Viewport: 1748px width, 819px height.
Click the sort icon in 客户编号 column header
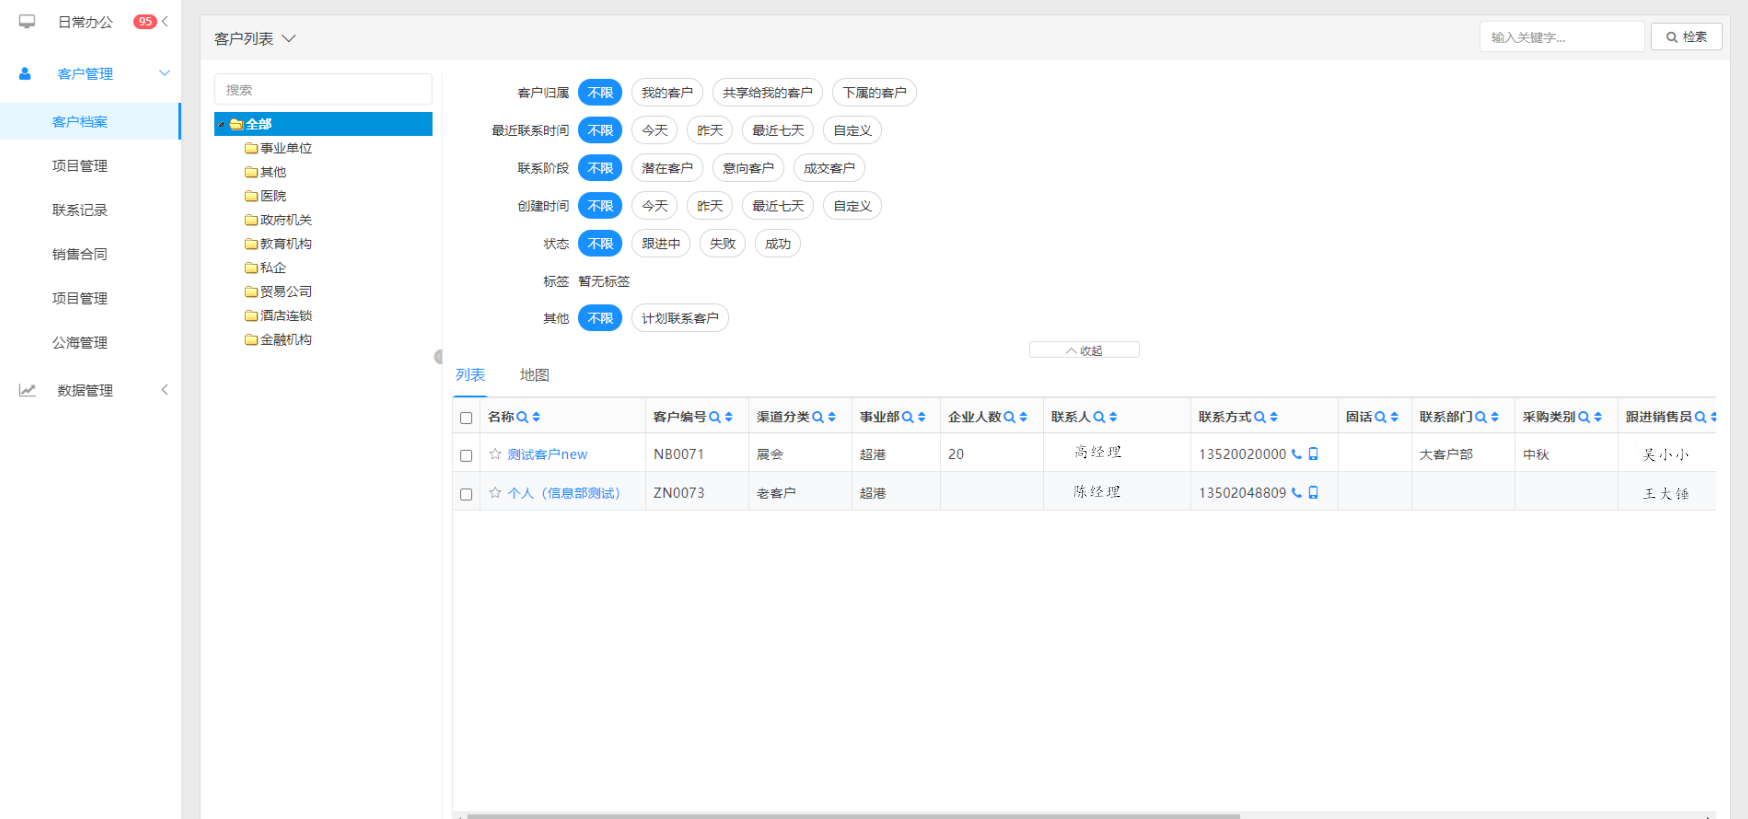point(729,417)
